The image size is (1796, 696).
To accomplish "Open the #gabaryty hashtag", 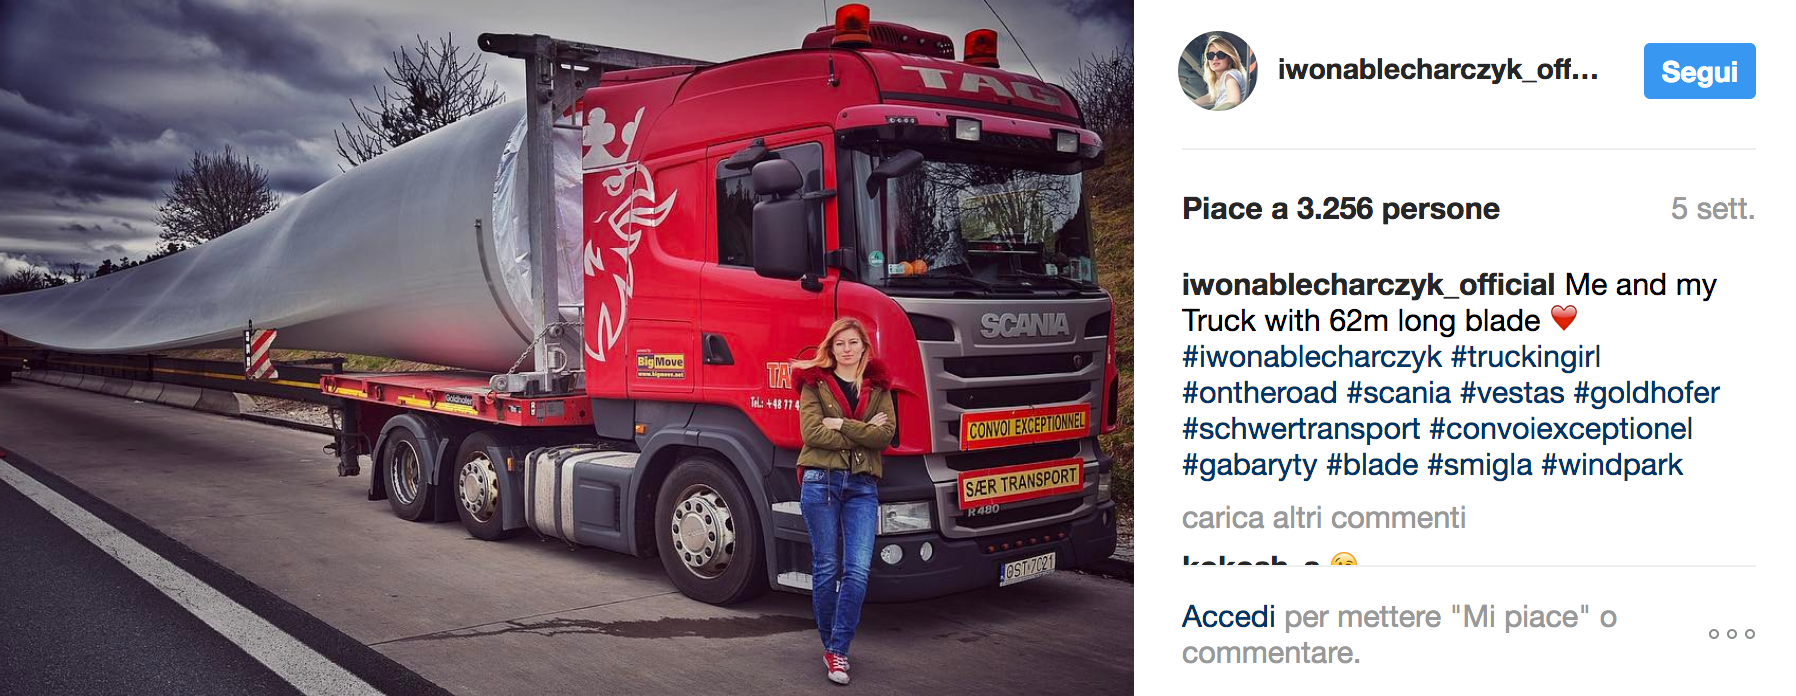I will click(x=1249, y=465).
